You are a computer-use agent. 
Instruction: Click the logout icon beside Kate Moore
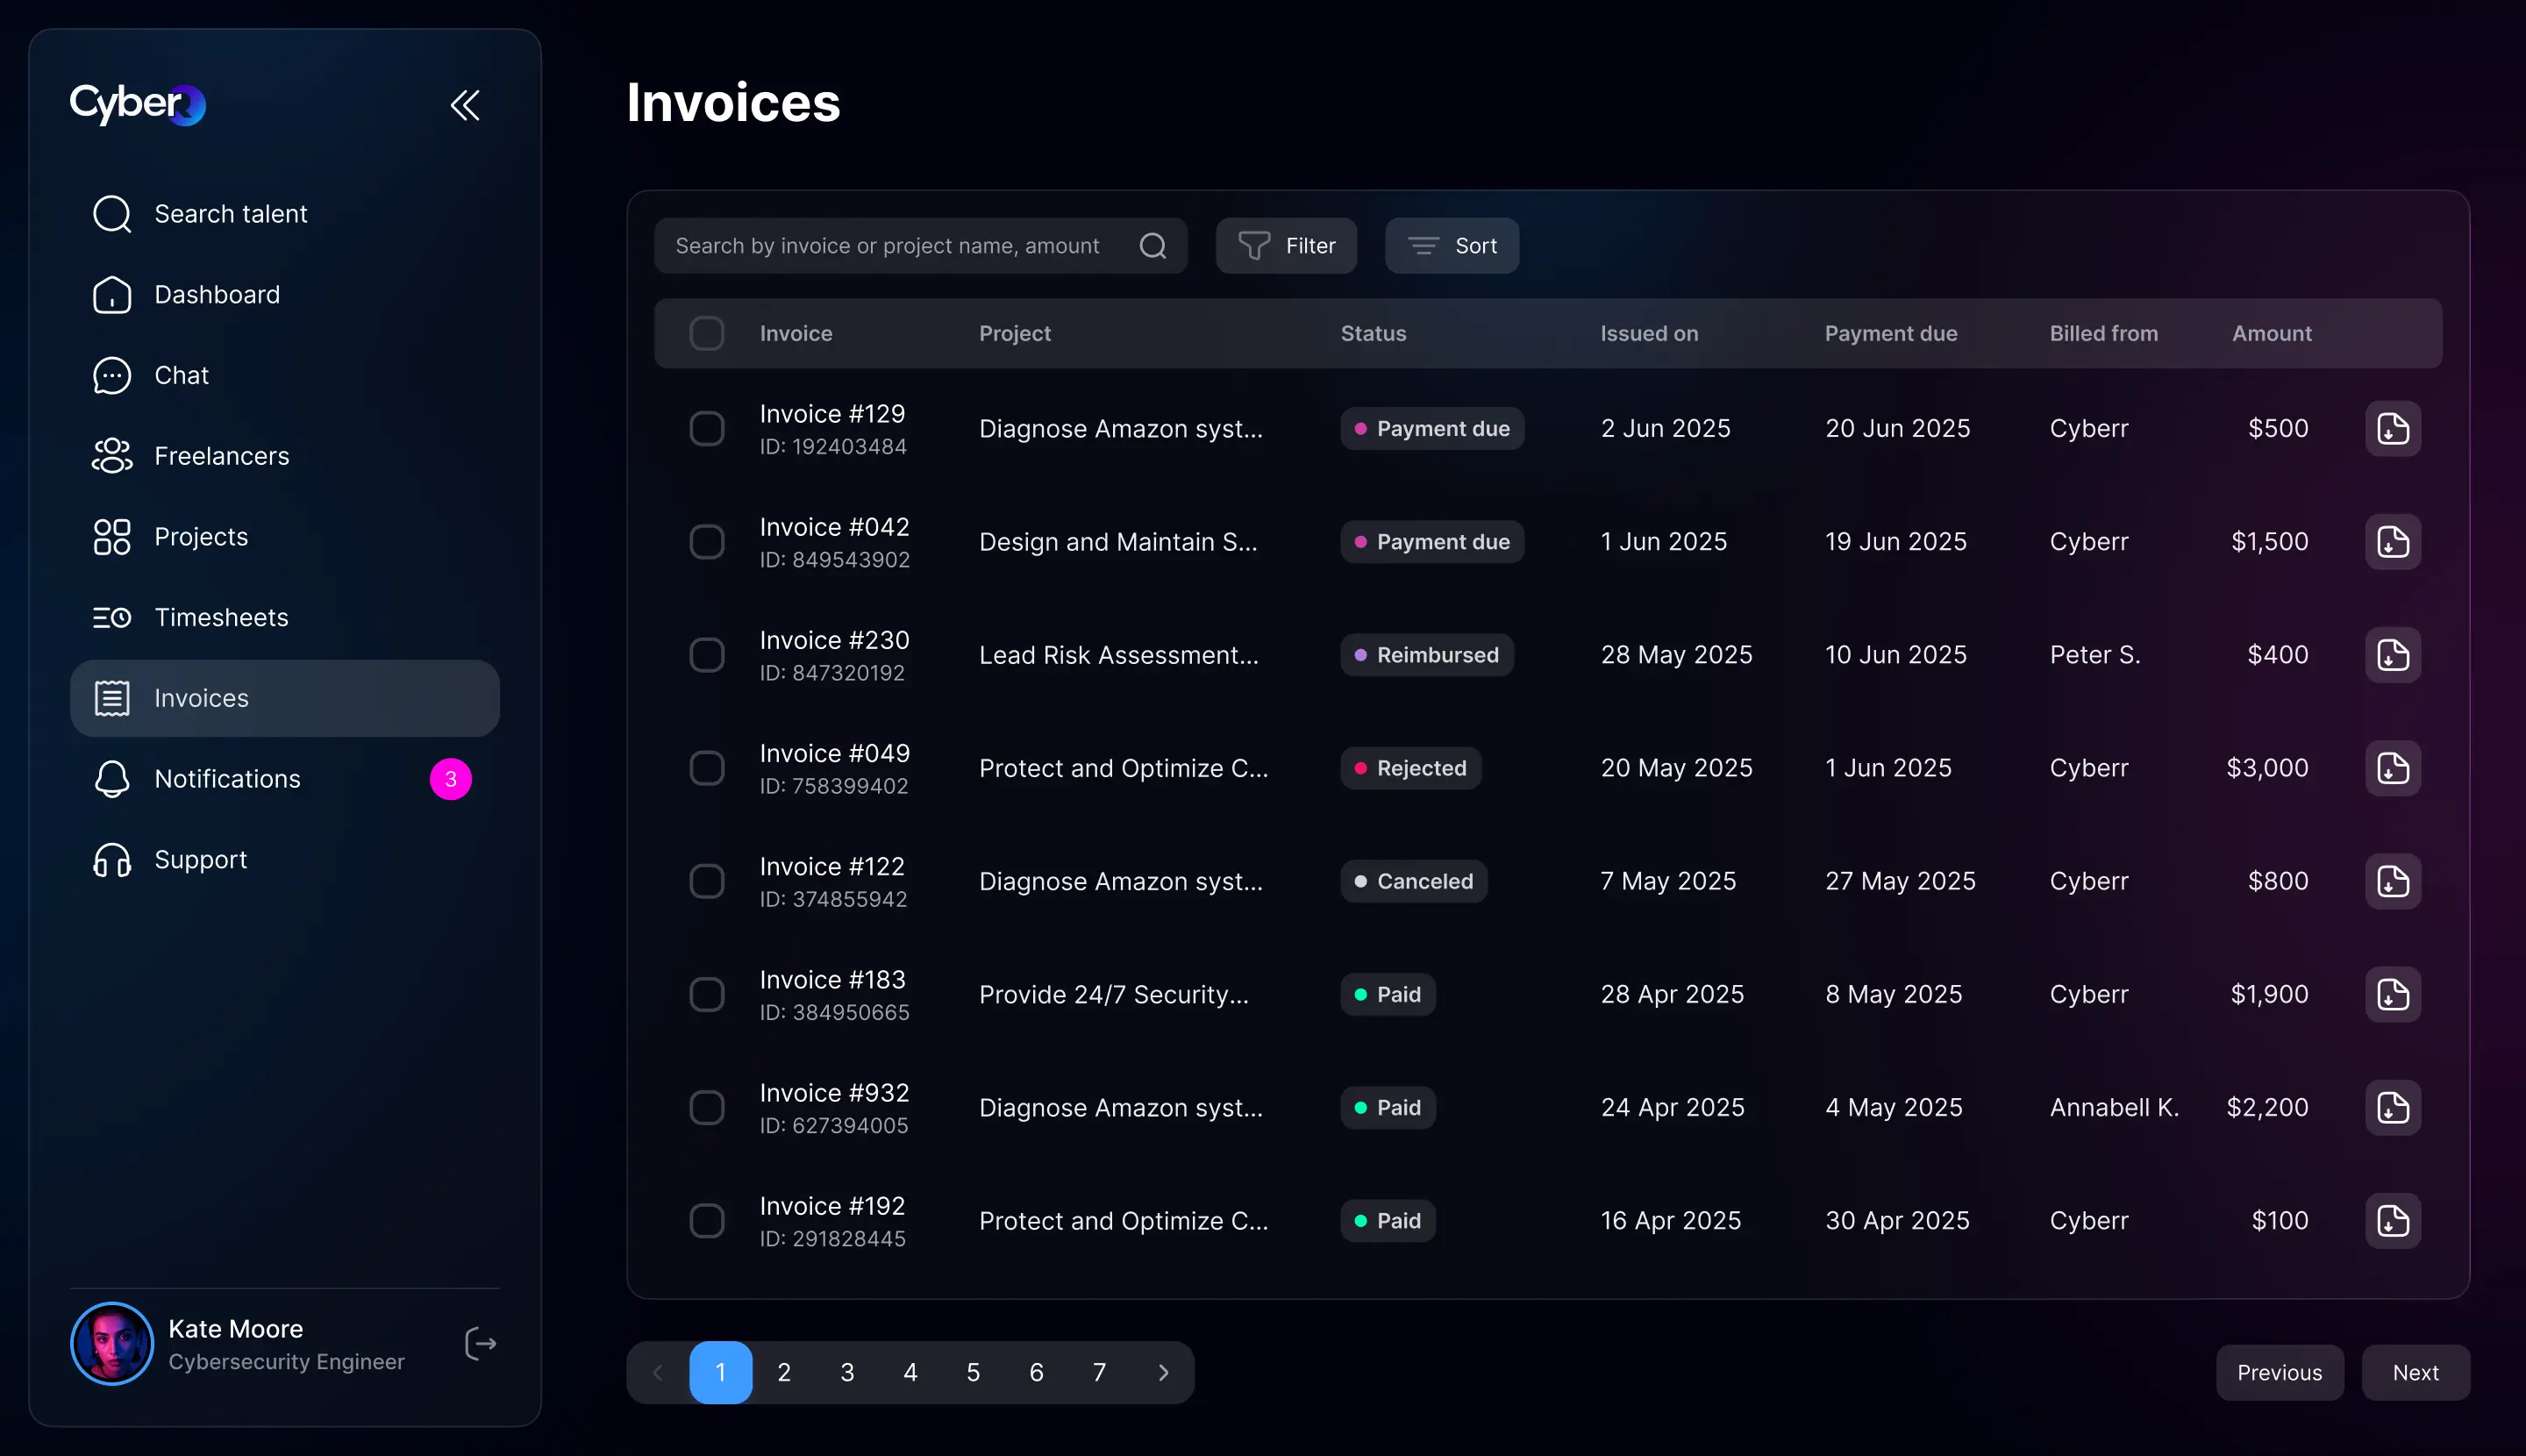[x=480, y=1343]
